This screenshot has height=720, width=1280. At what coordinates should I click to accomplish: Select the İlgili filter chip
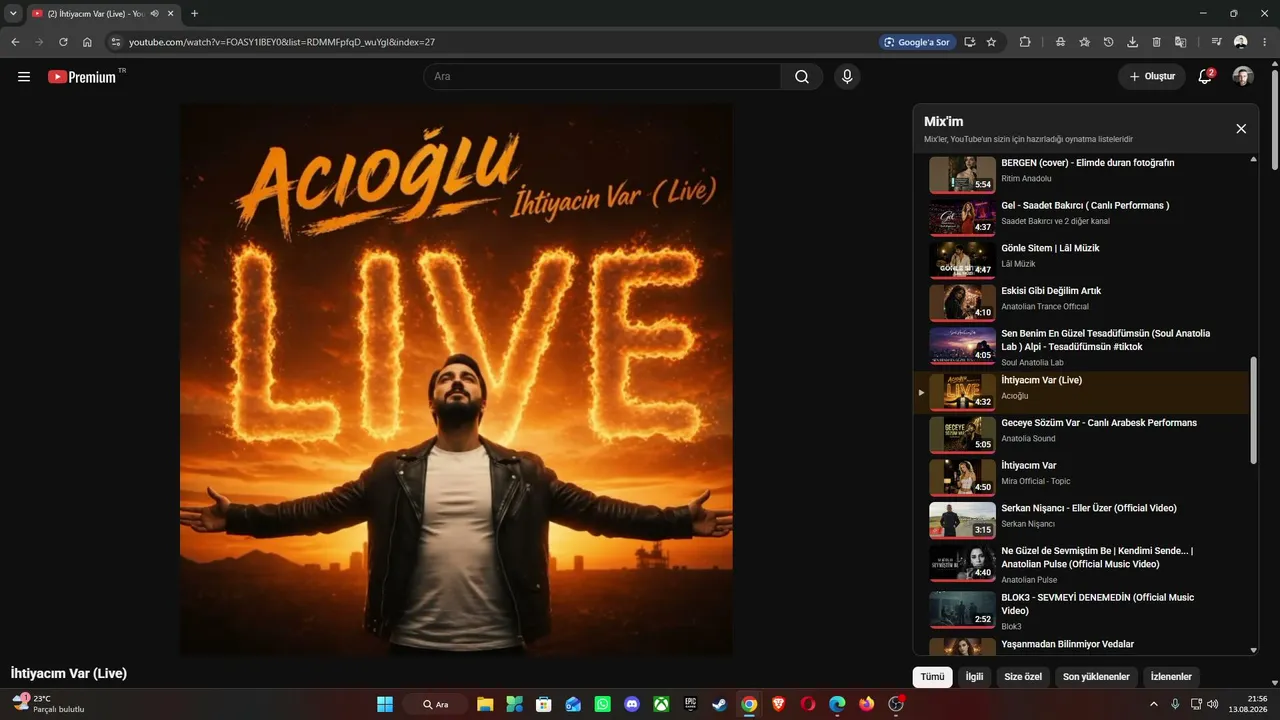pos(974,677)
